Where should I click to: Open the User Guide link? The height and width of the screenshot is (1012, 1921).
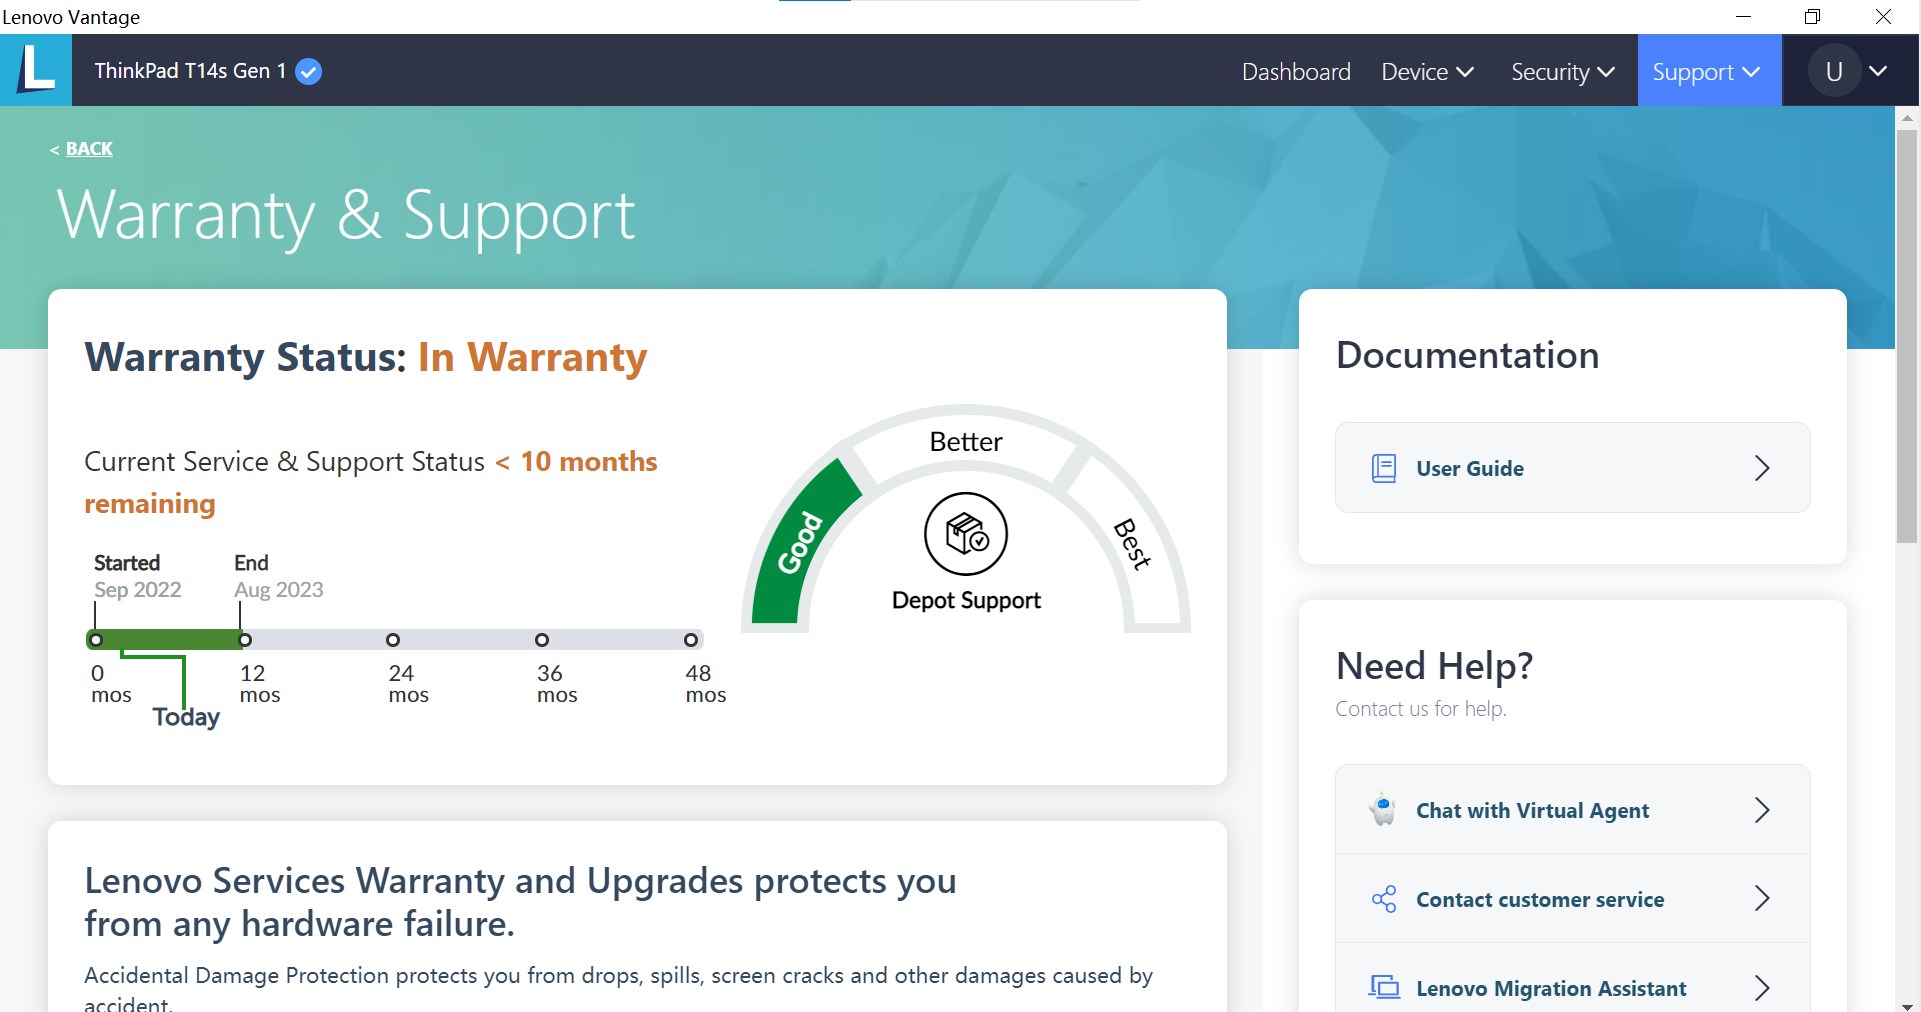pos(1572,468)
